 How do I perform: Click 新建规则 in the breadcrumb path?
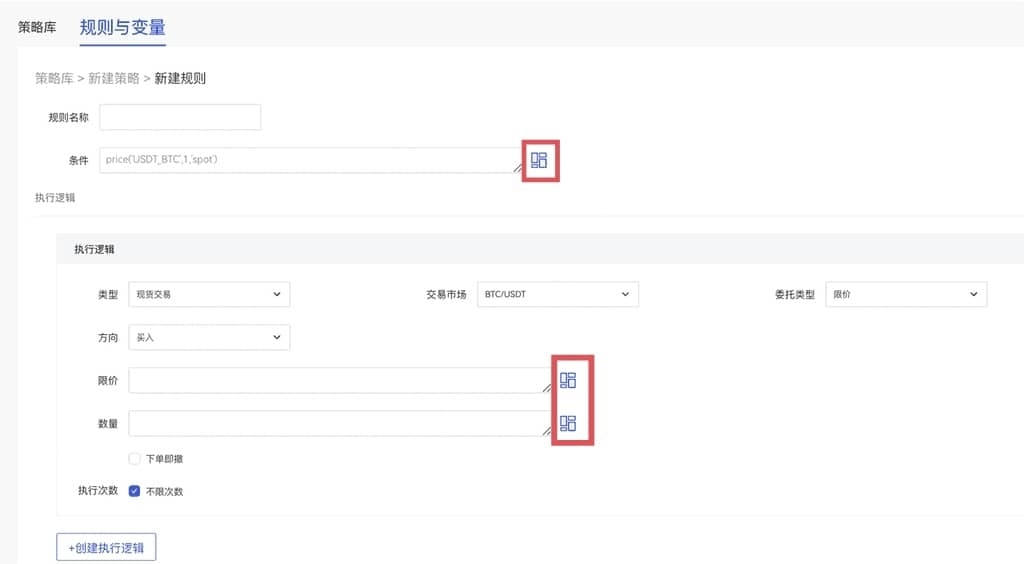pos(180,78)
